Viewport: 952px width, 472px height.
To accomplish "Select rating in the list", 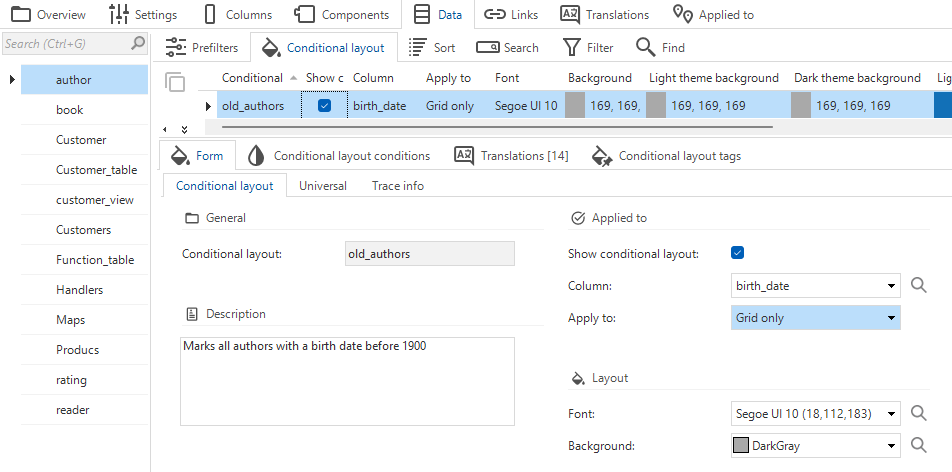I will (x=84, y=380).
